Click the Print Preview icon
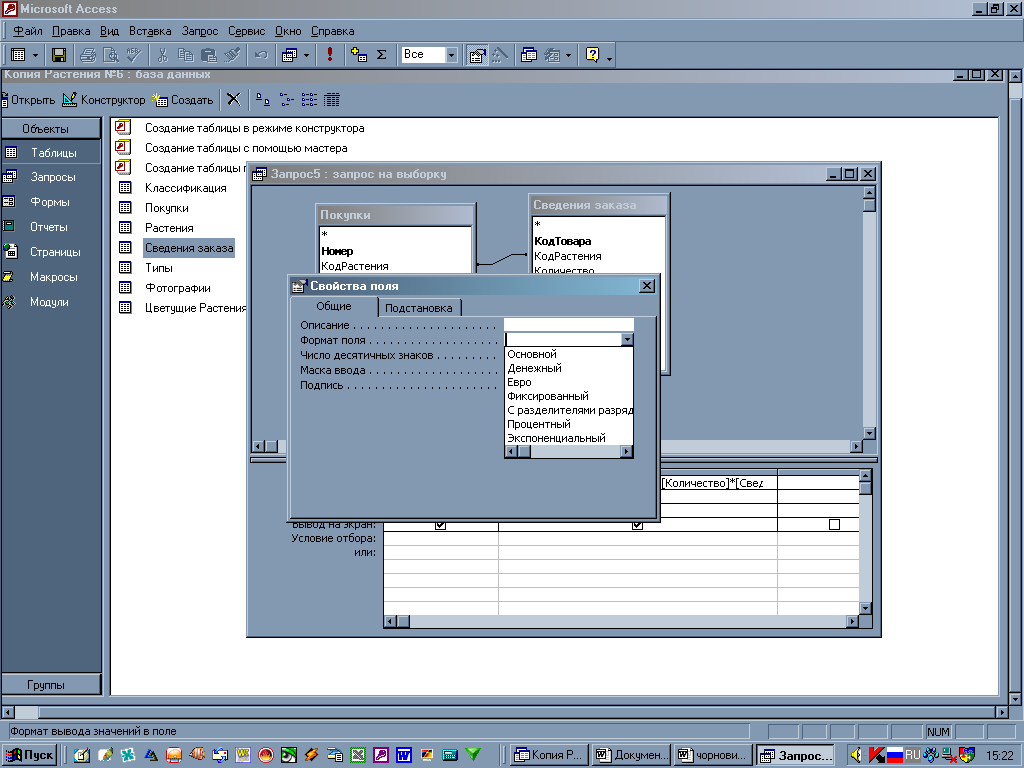The image size is (1024, 768). (111, 55)
